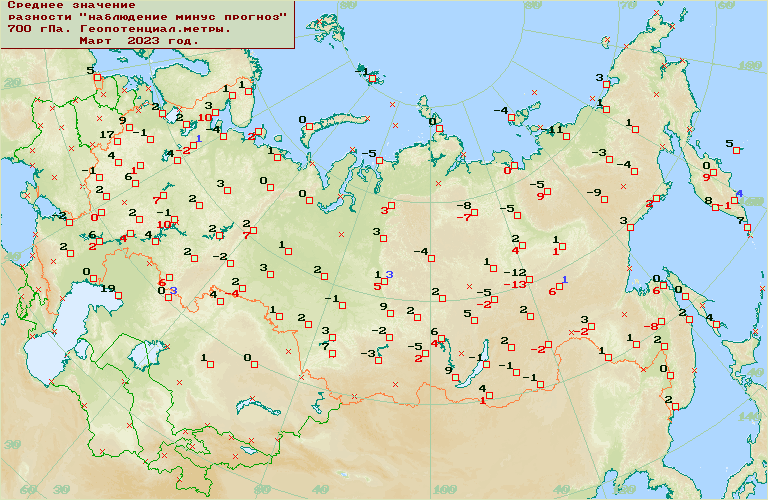Click the date text 'Март 2023 год.'
Image resolution: width=768 pixels, height=500 pixels.
(139, 41)
